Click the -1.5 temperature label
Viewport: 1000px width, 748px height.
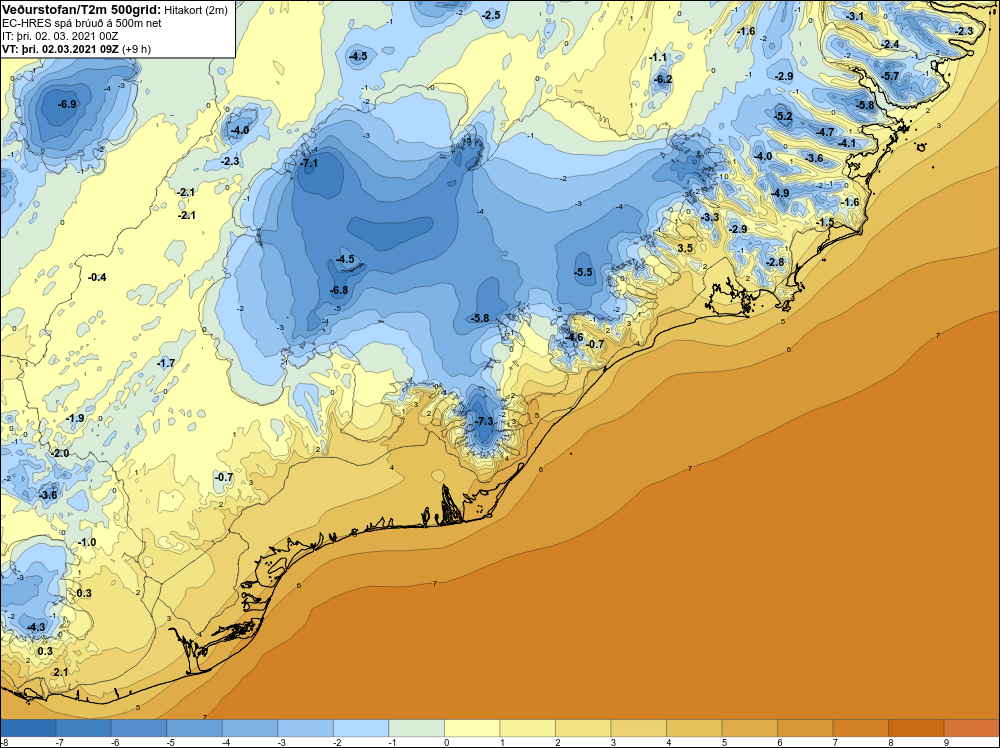pos(825,223)
